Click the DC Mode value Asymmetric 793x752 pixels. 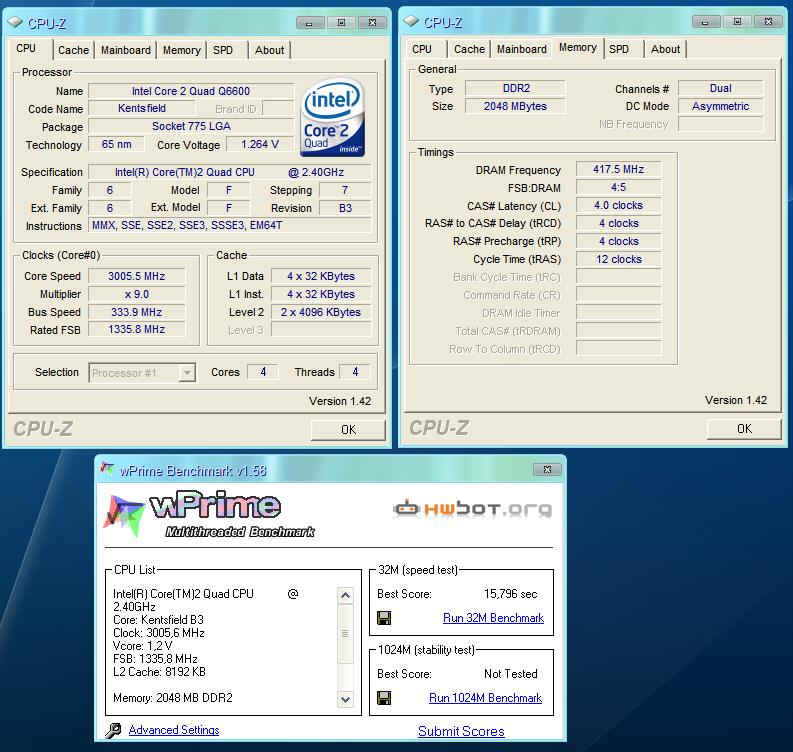click(721, 106)
